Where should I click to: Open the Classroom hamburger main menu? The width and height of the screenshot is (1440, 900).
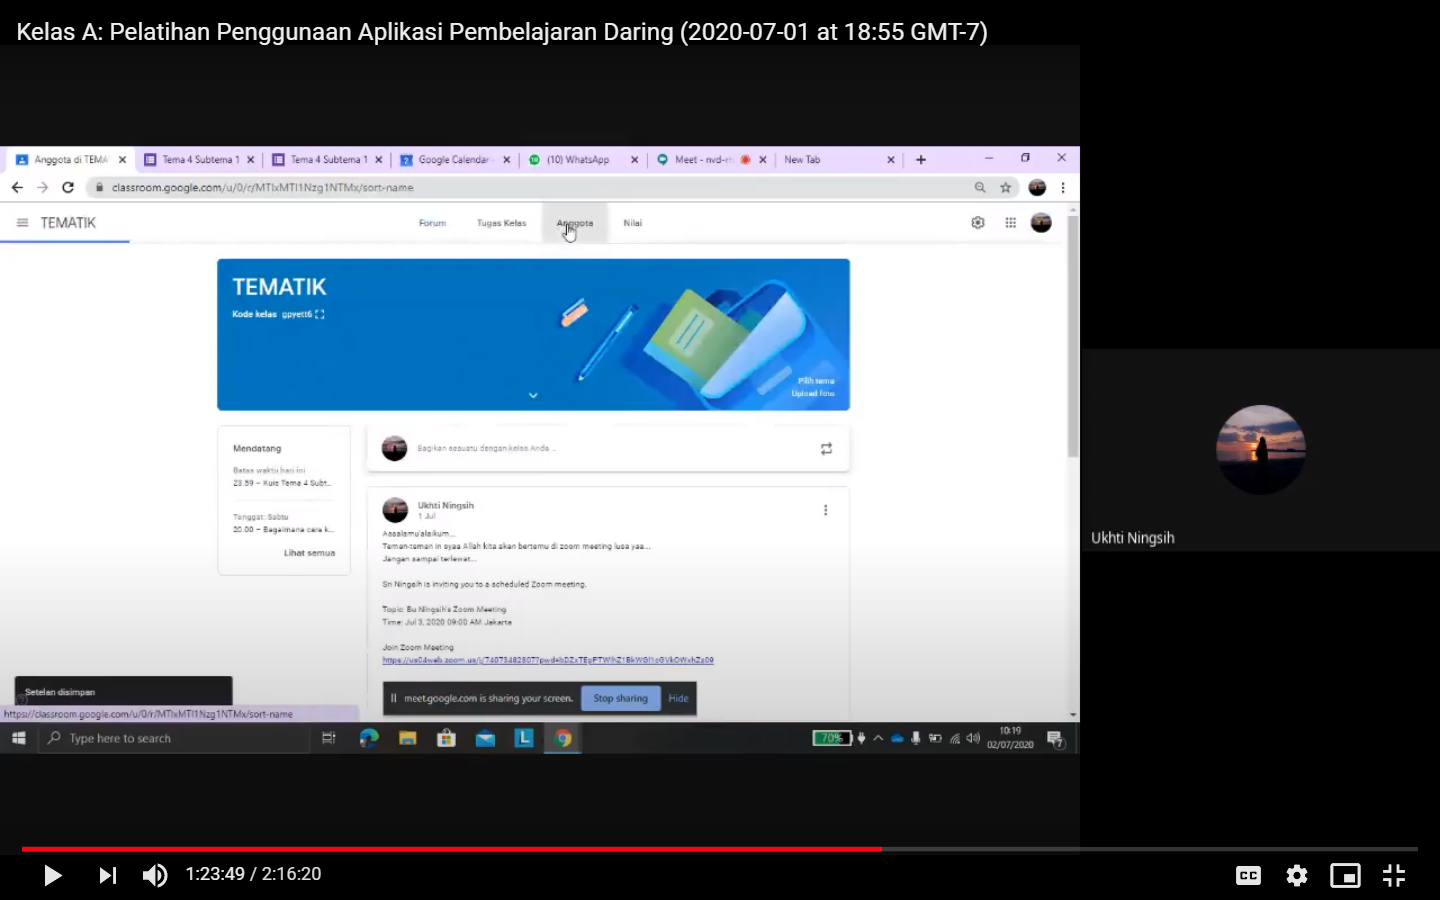(22, 223)
